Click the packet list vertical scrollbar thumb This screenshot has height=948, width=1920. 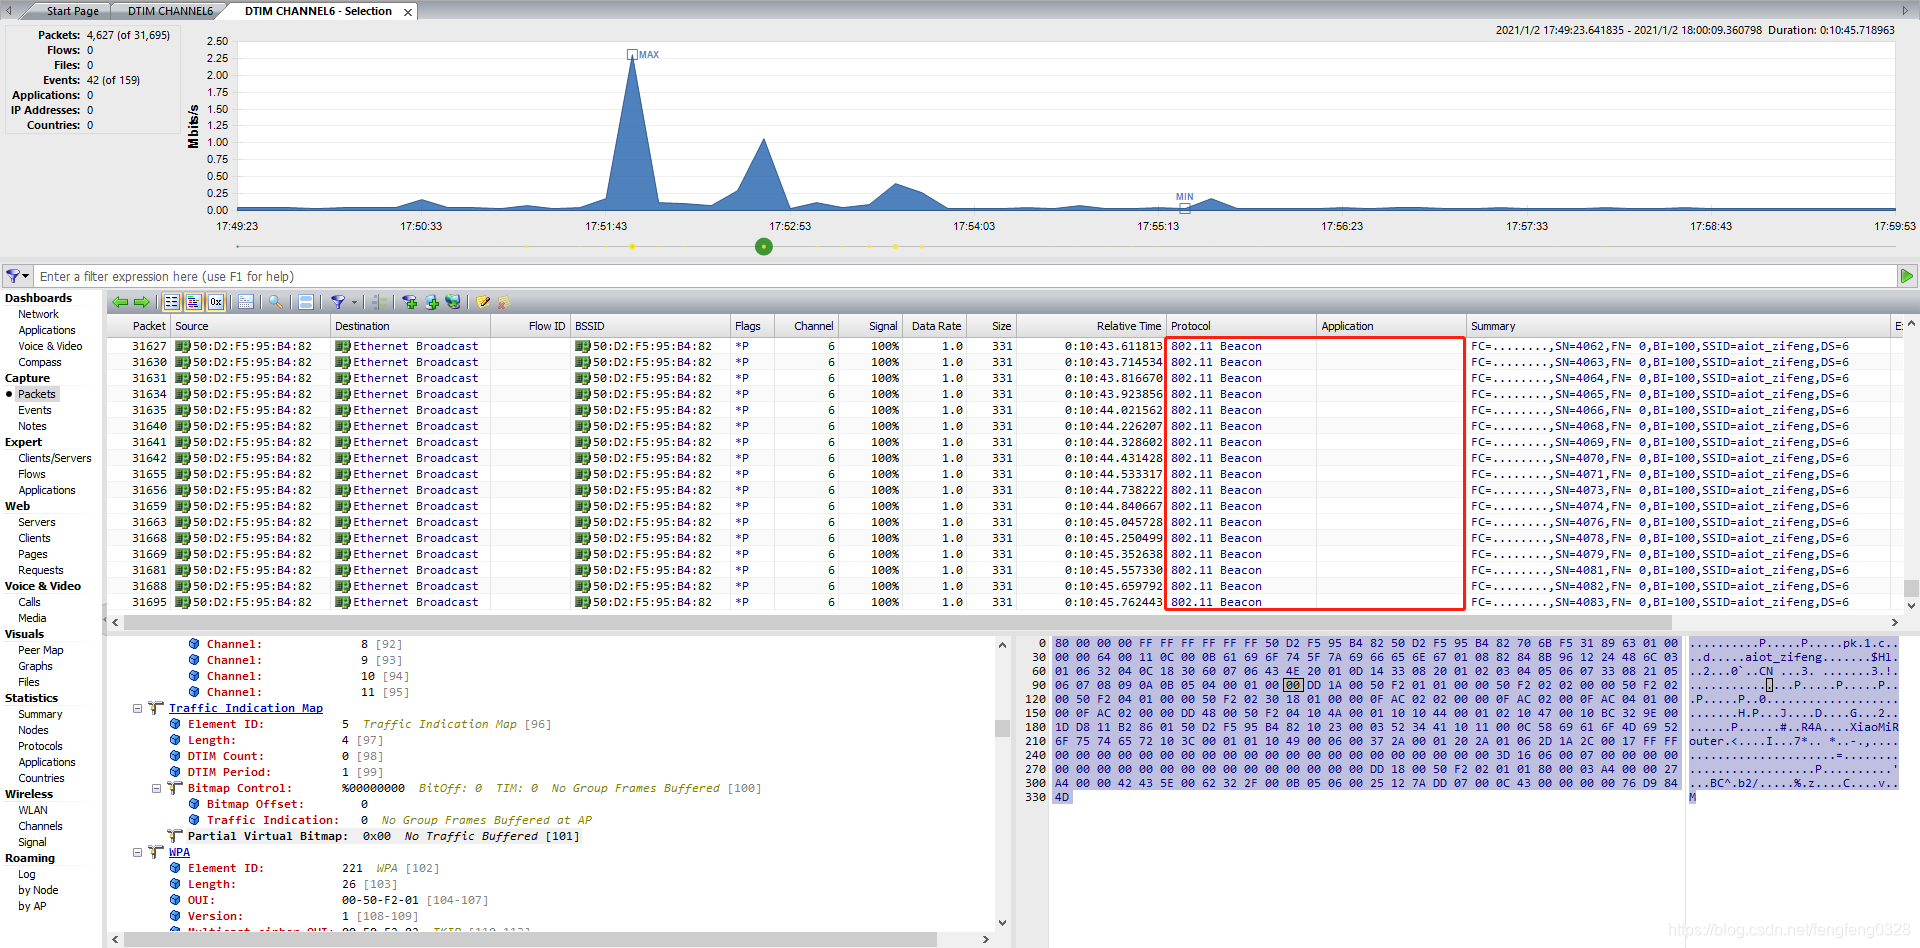click(1911, 588)
